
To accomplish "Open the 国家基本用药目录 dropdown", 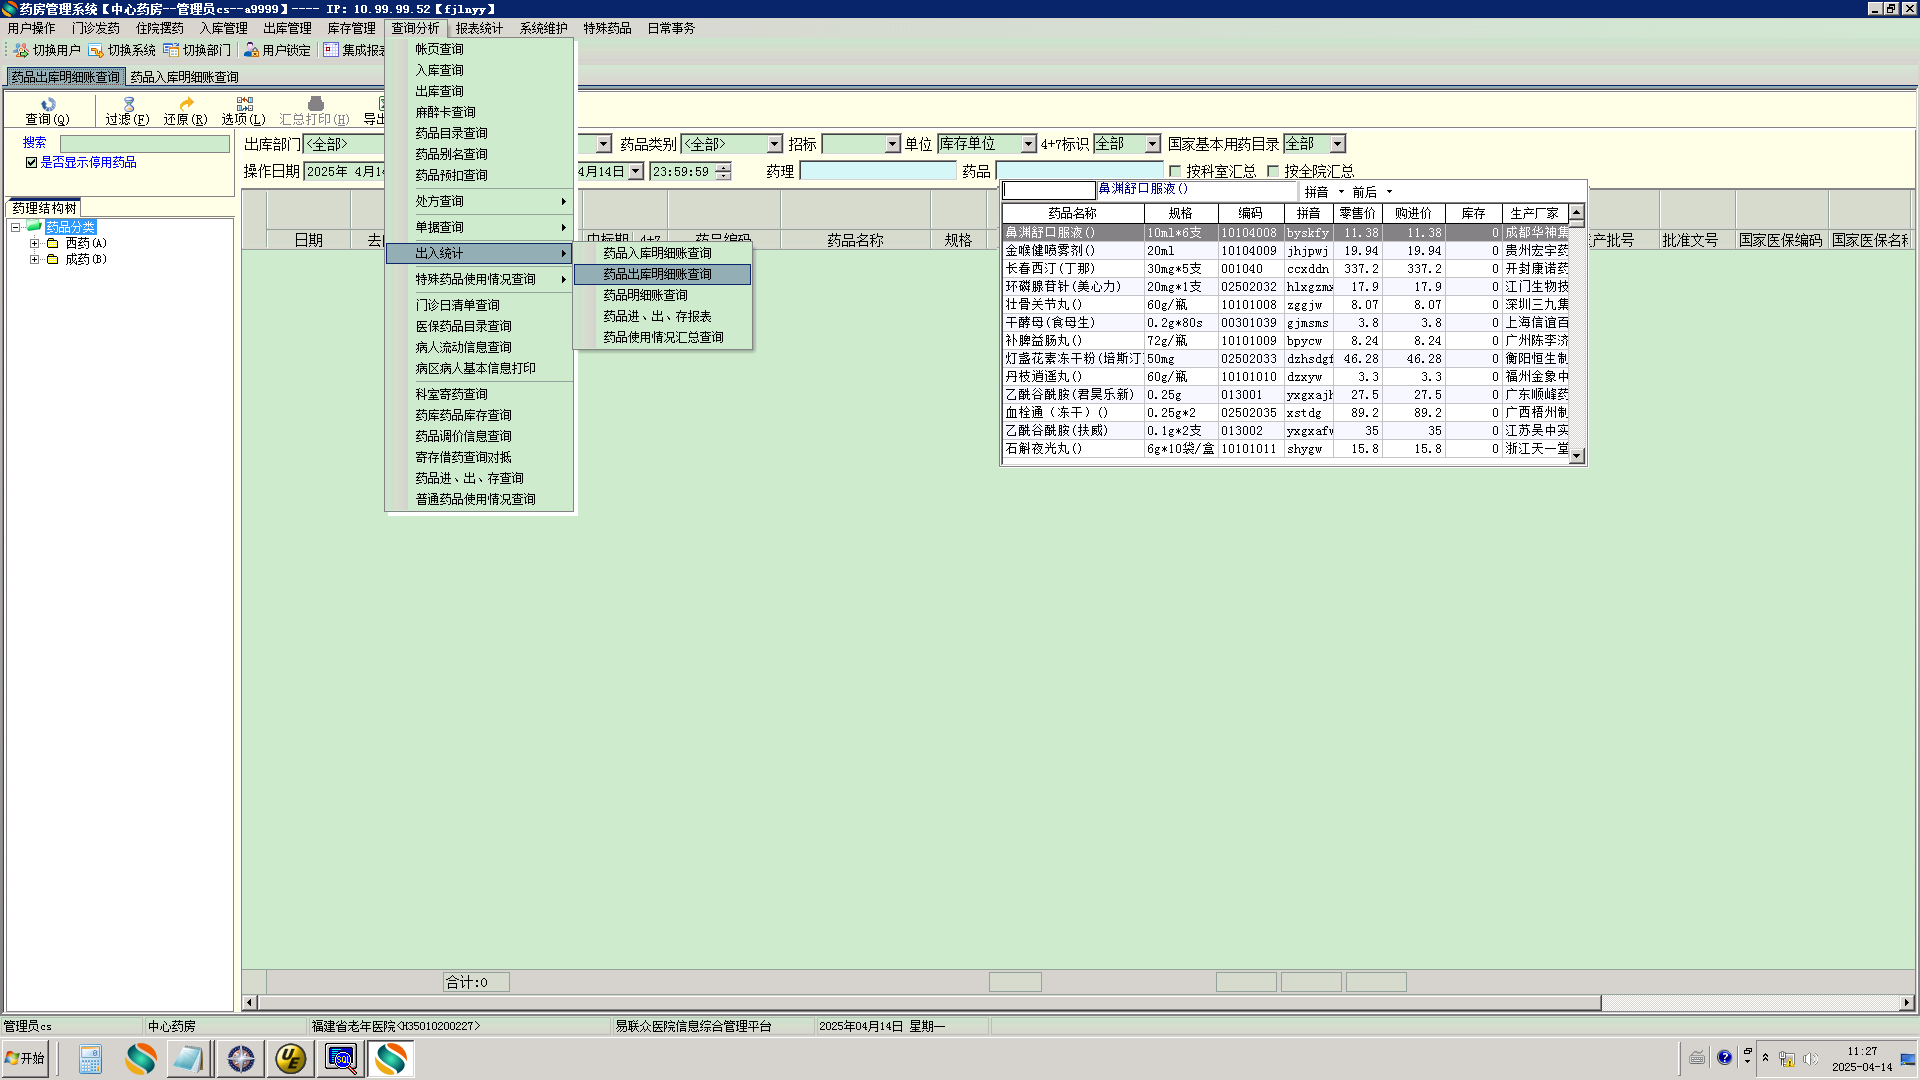I will coord(1337,144).
